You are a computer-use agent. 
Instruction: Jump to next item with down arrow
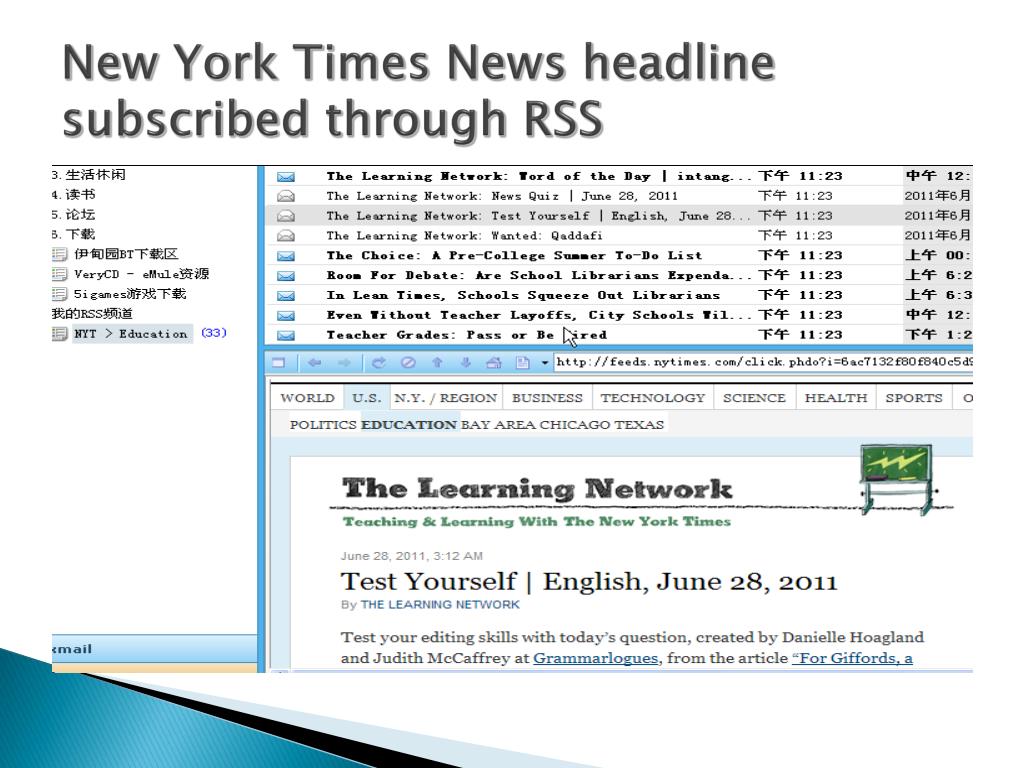pos(466,362)
